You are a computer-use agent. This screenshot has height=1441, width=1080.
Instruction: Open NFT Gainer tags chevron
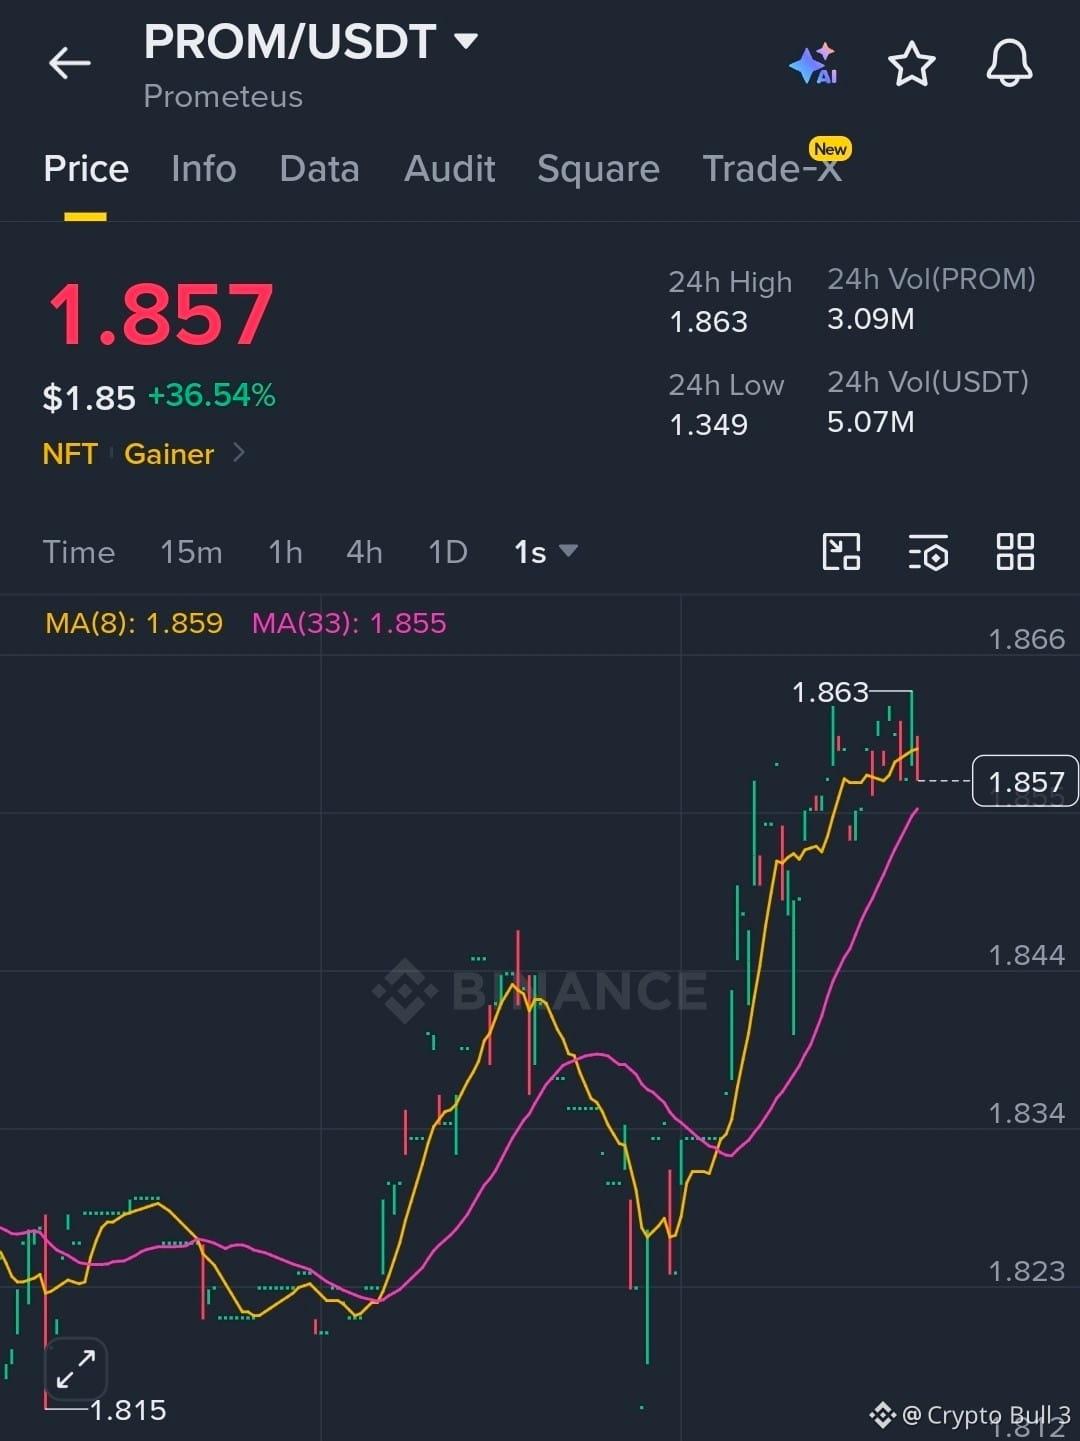tap(239, 453)
